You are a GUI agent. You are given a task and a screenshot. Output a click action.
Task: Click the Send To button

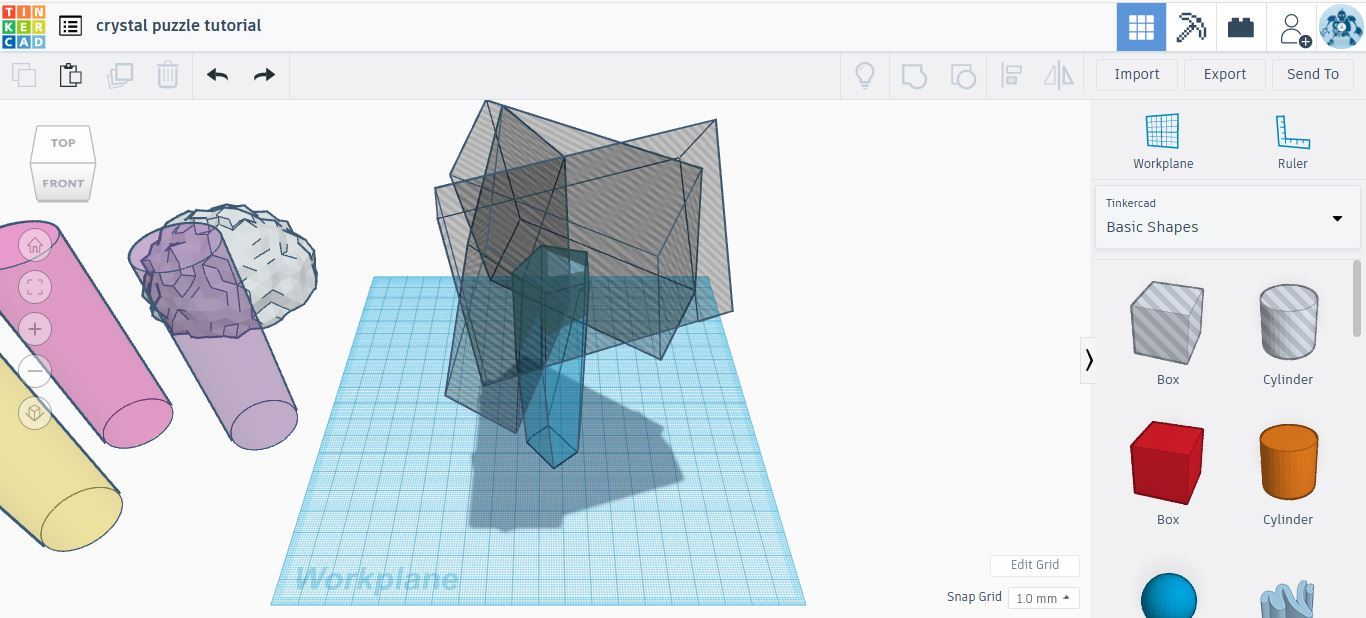point(1313,74)
